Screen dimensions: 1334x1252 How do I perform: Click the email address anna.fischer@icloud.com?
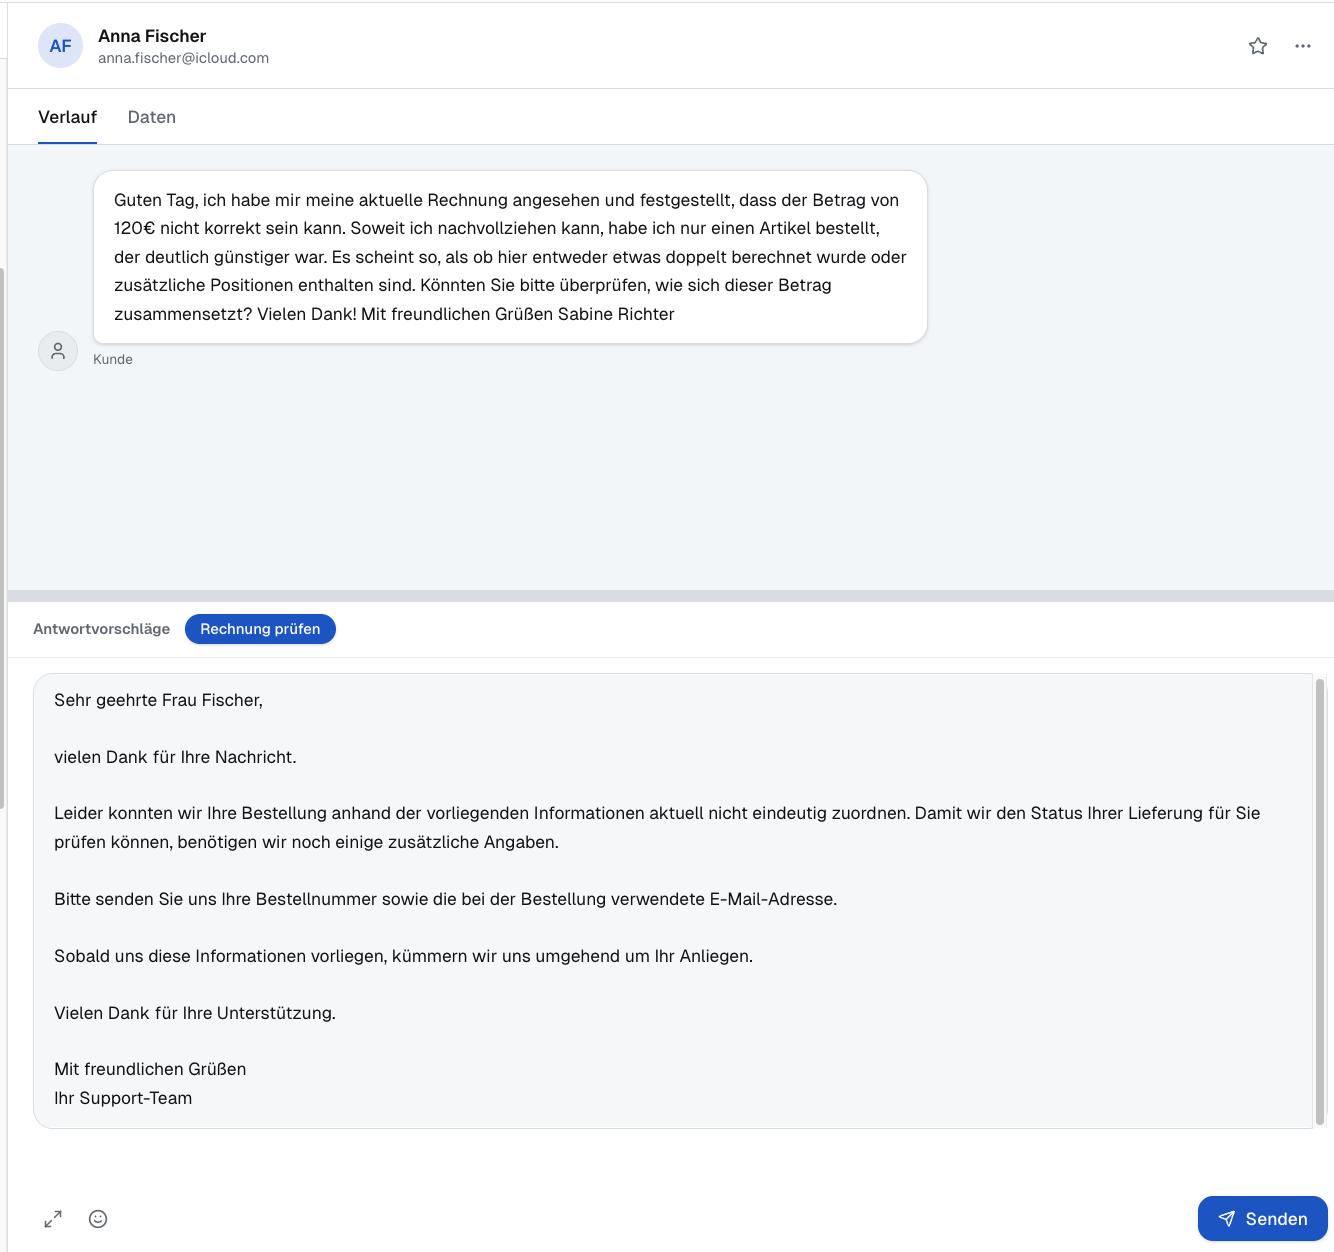[183, 58]
